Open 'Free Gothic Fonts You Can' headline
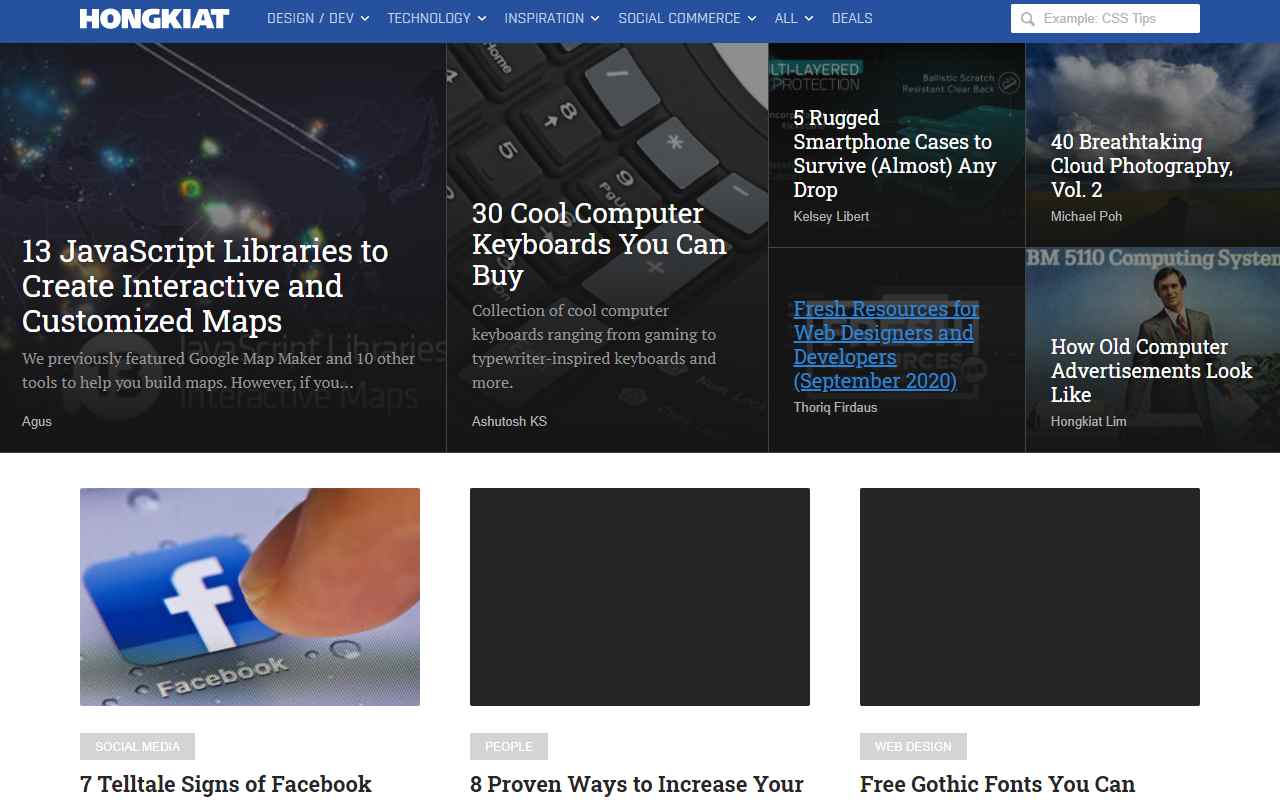1280x800 pixels. pyautogui.click(x=997, y=784)
